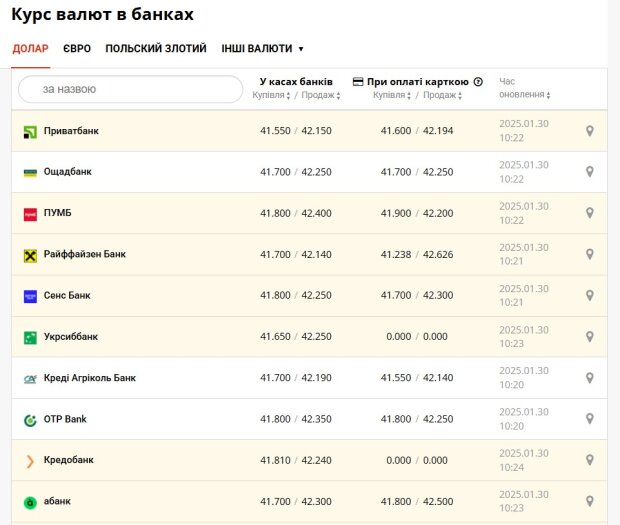Click Сенс Банк card sell rate 42.300
Image resolution: width=620 pixels, height=525 pixels.
pyautogui.click(x=438, y=295)
